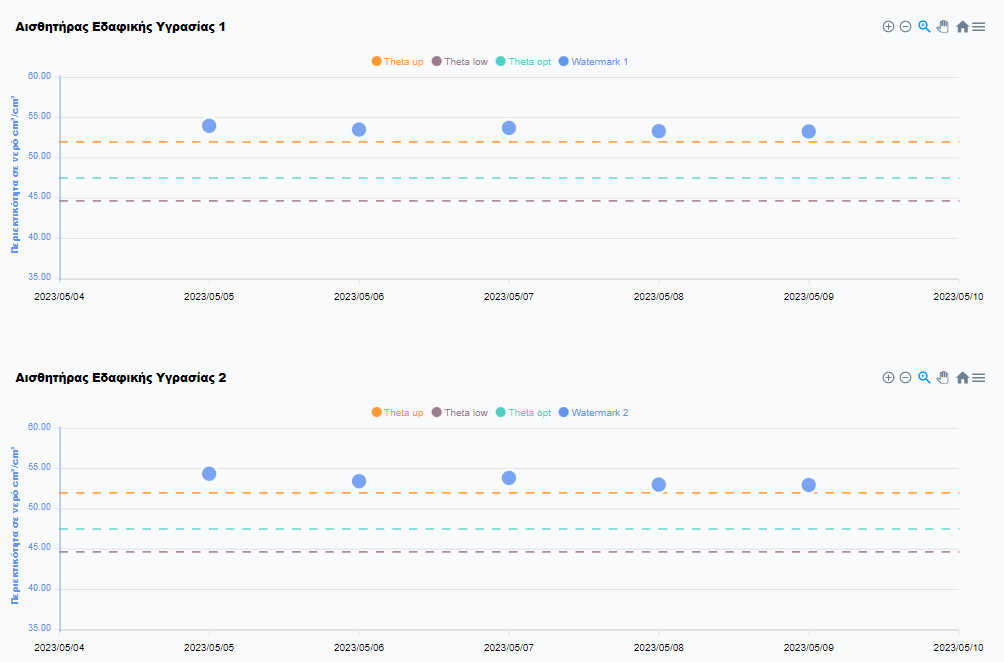The image size is (1004, 662).
Task: Open the hamburger export menu on chart 1
Action: click(x=979, y=27)
